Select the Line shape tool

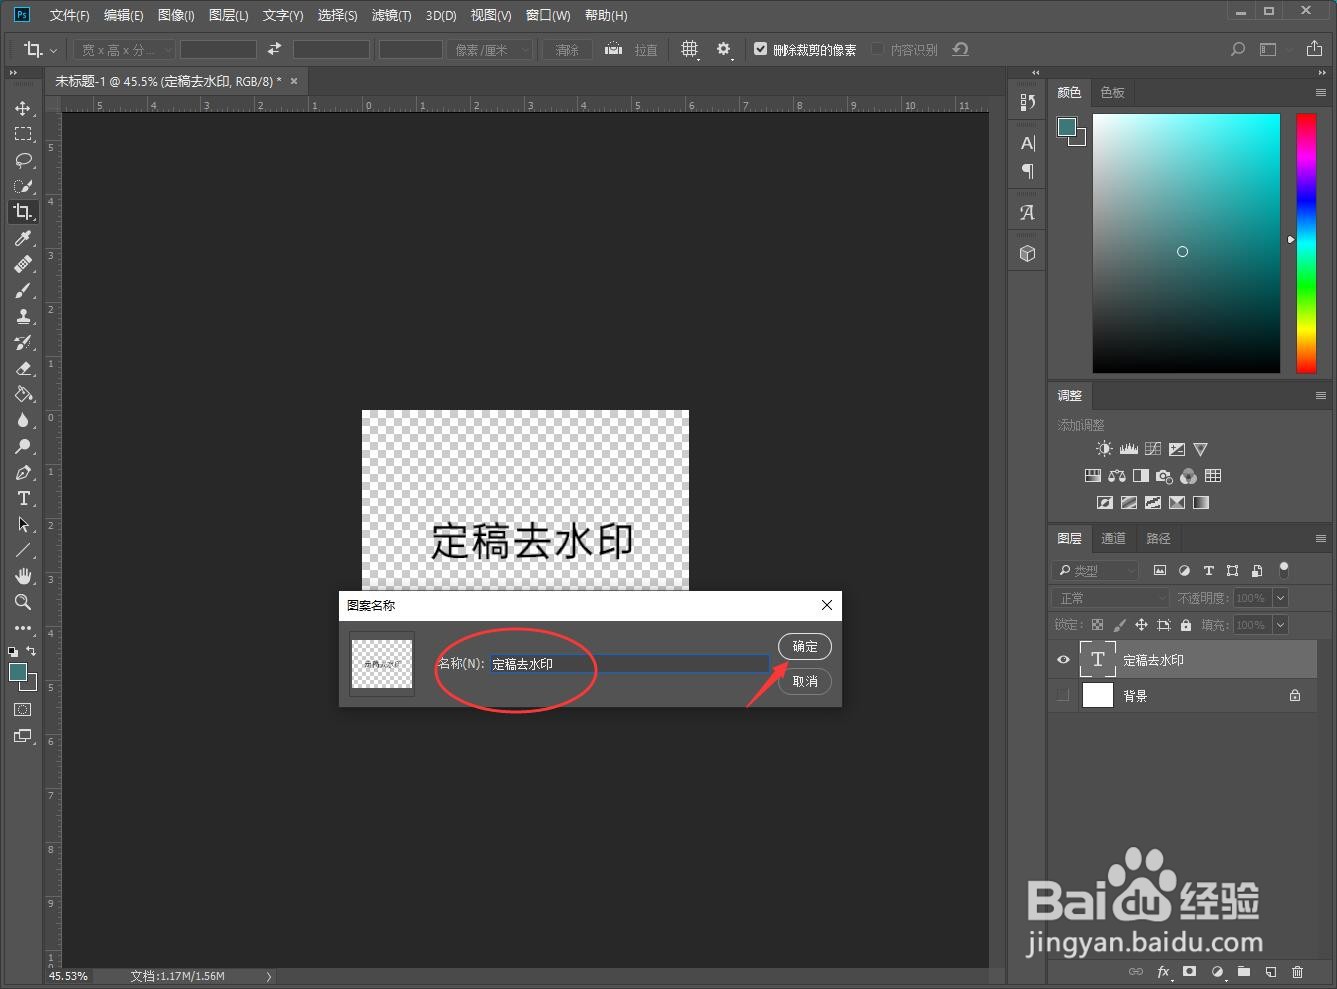(23, 550)
